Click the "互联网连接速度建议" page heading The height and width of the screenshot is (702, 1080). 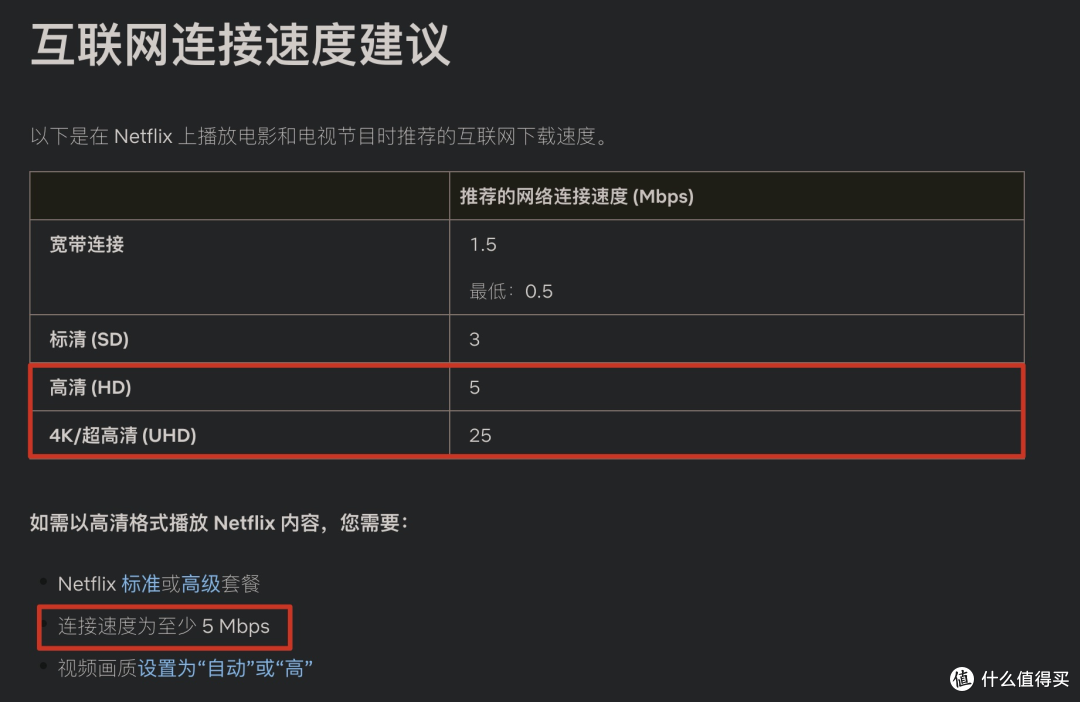240,45
